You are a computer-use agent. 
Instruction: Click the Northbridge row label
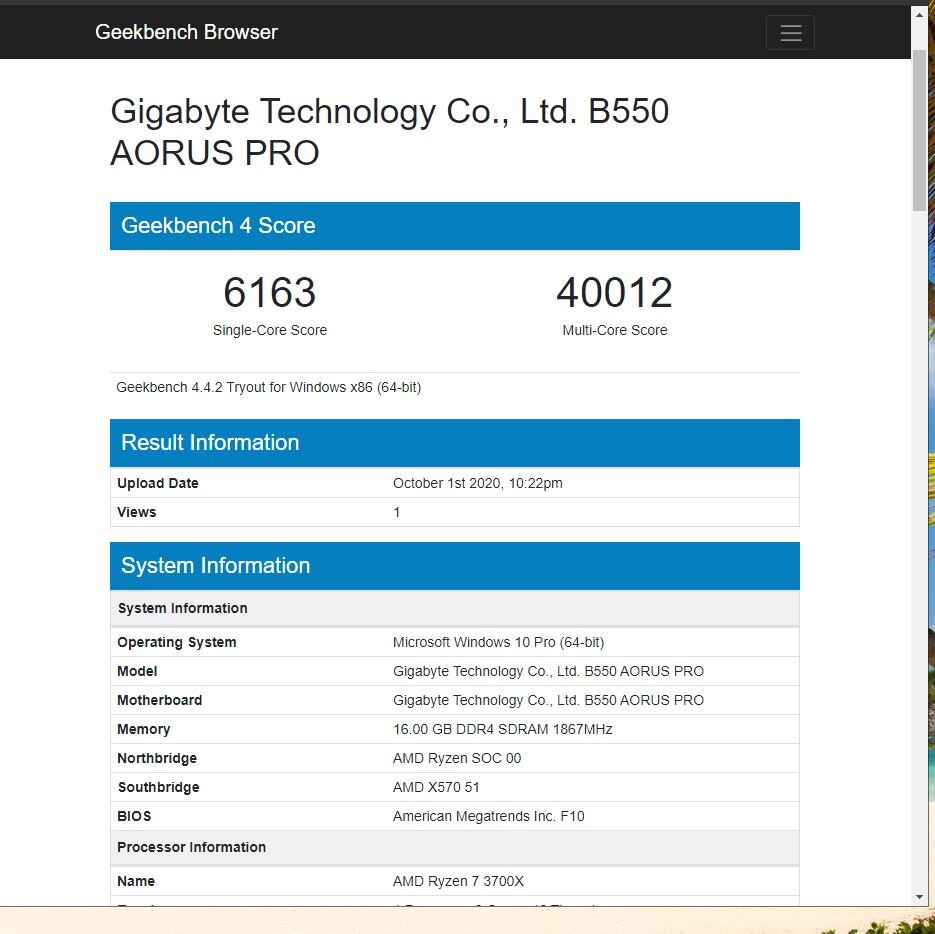[x=157, y=758]
